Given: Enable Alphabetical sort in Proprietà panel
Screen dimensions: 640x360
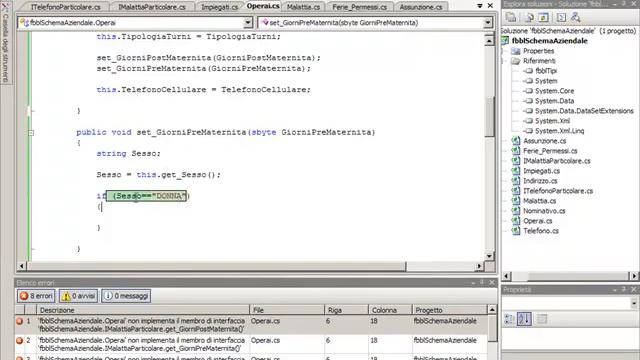Looking at the screenshot, I should (524, 319).
